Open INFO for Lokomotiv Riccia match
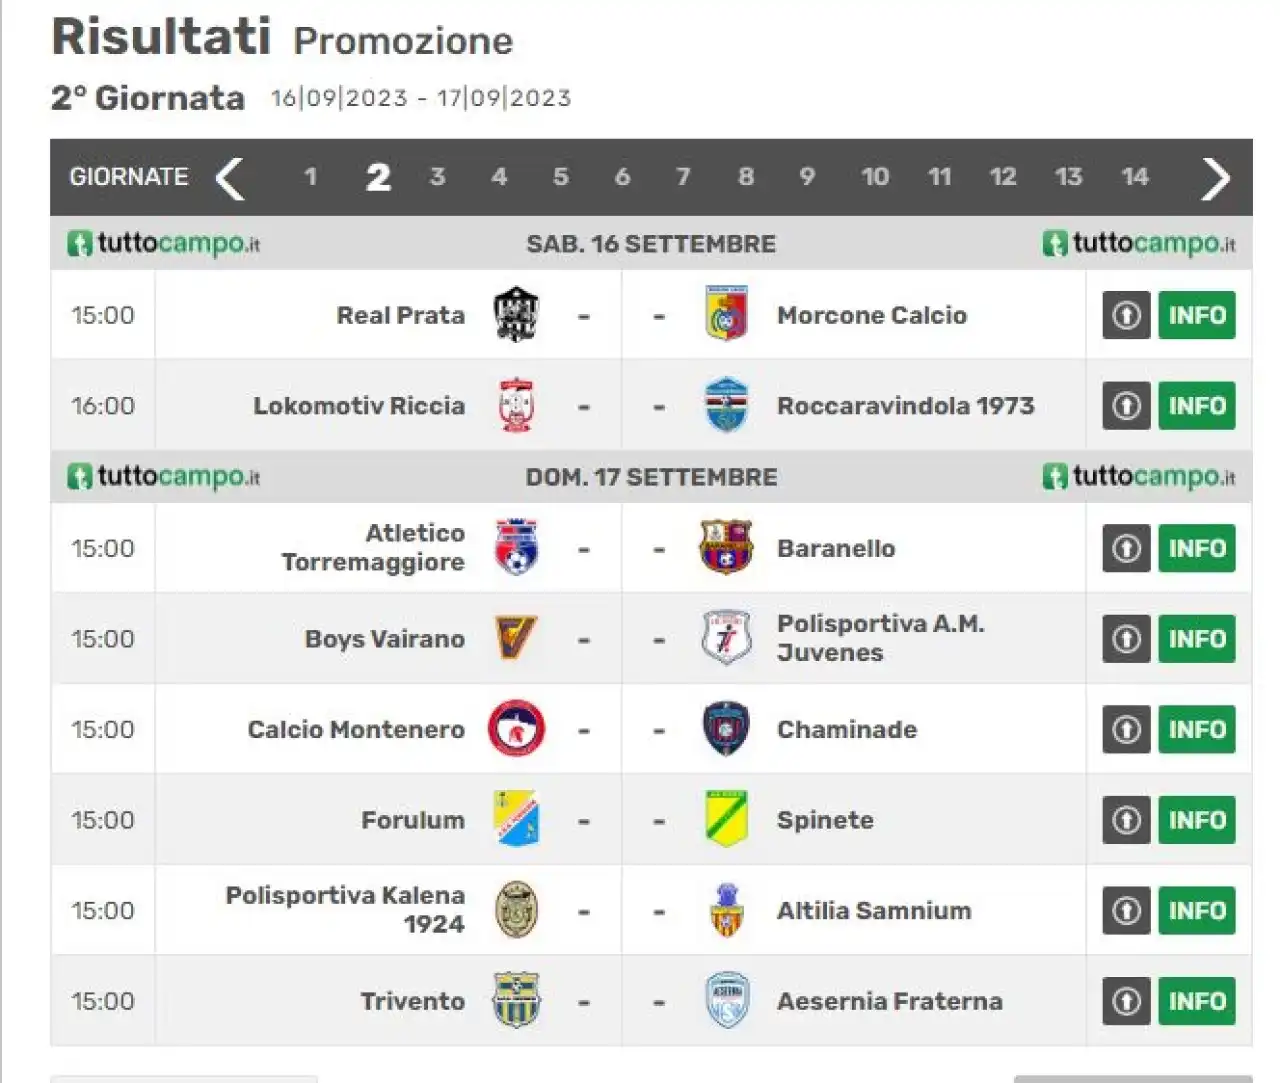The width and height of the screenshot is (1280, 1083). pos(1197,405)
